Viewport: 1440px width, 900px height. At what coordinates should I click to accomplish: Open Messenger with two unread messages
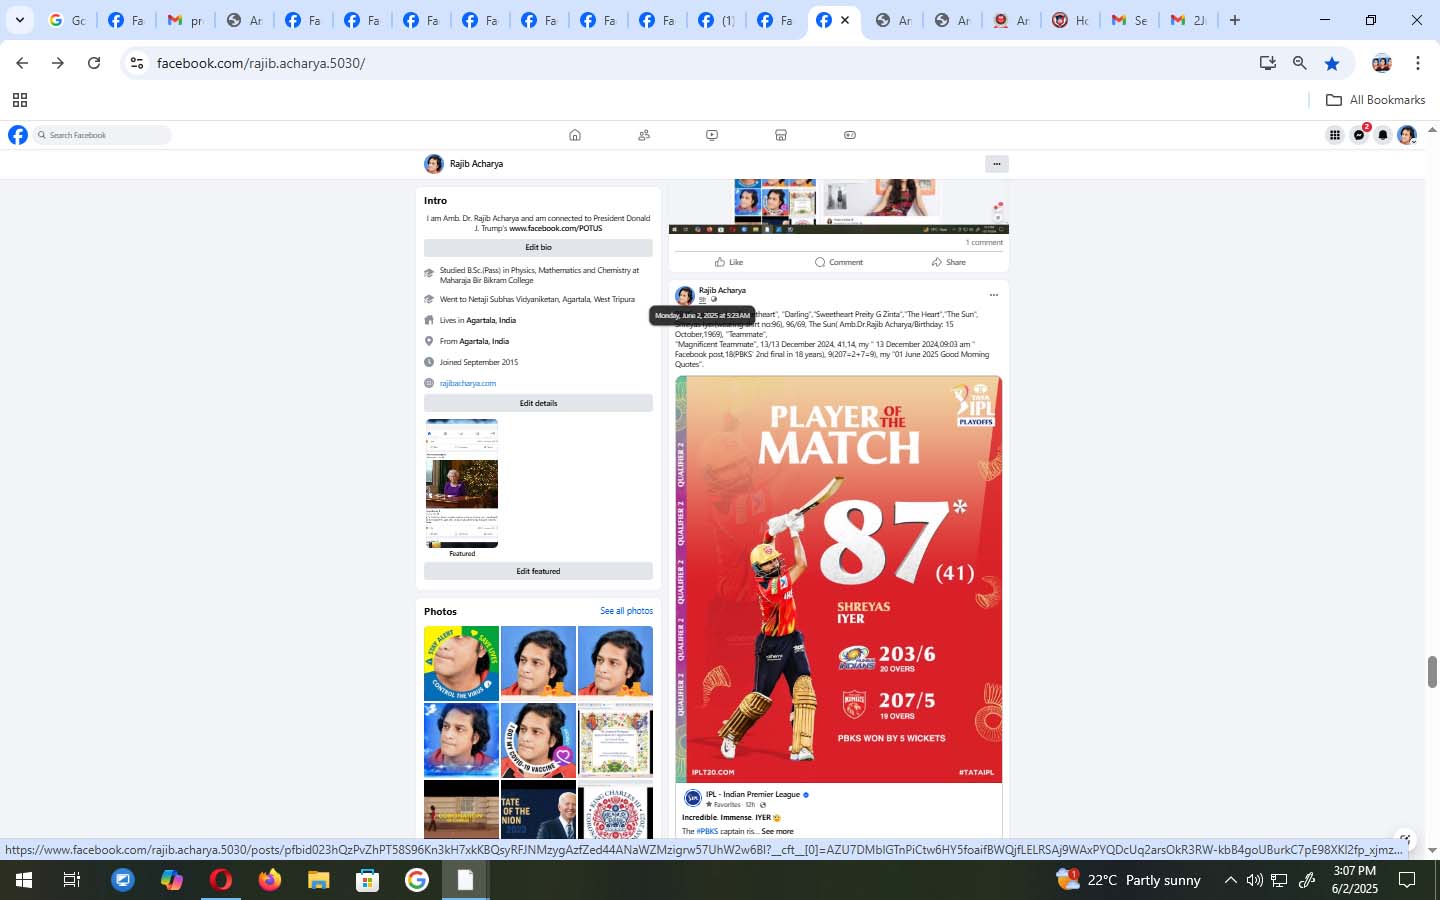(x=1359, y=135)
